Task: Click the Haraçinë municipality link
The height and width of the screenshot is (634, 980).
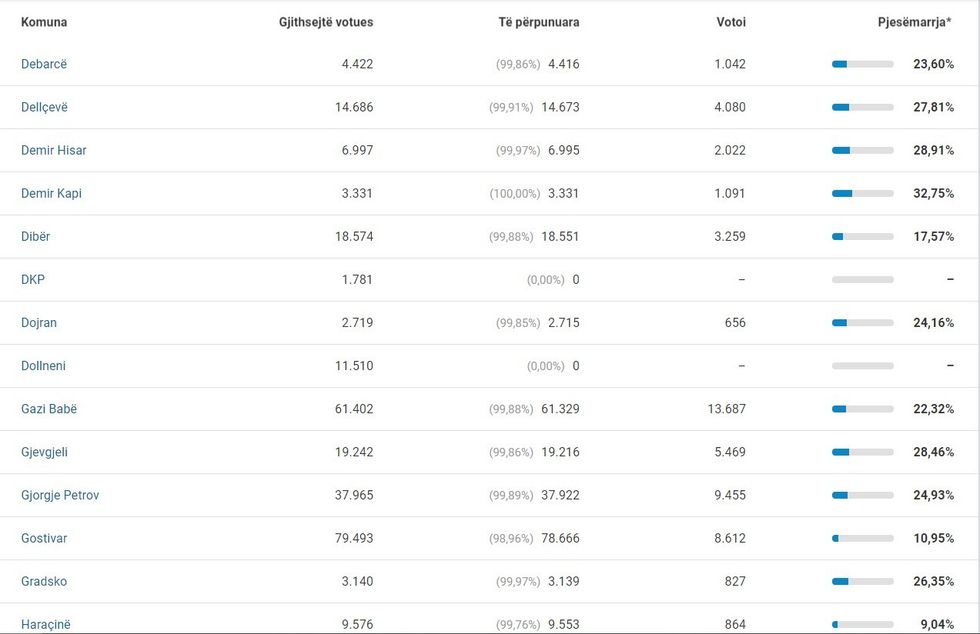Action: (46, 623)
